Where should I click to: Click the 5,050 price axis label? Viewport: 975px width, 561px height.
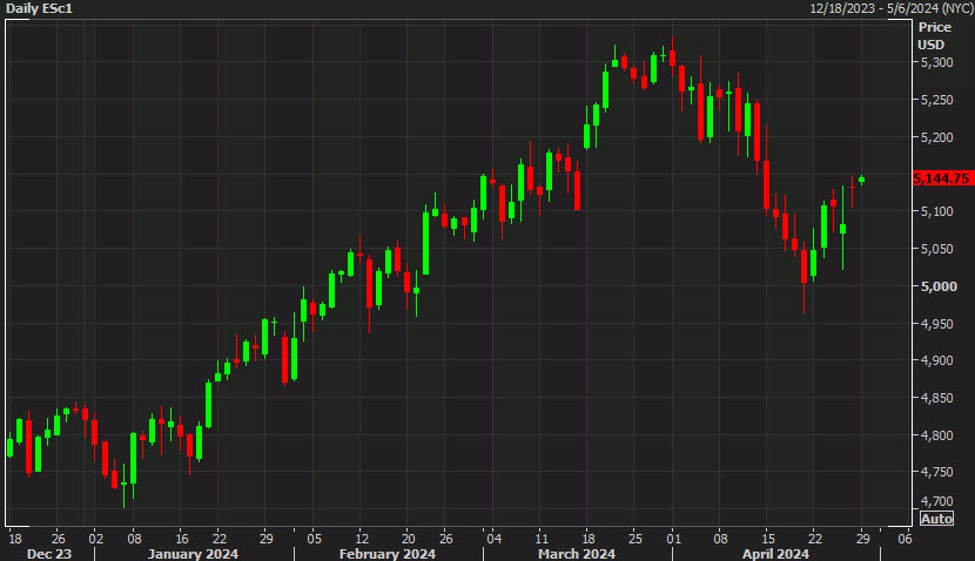936,249
